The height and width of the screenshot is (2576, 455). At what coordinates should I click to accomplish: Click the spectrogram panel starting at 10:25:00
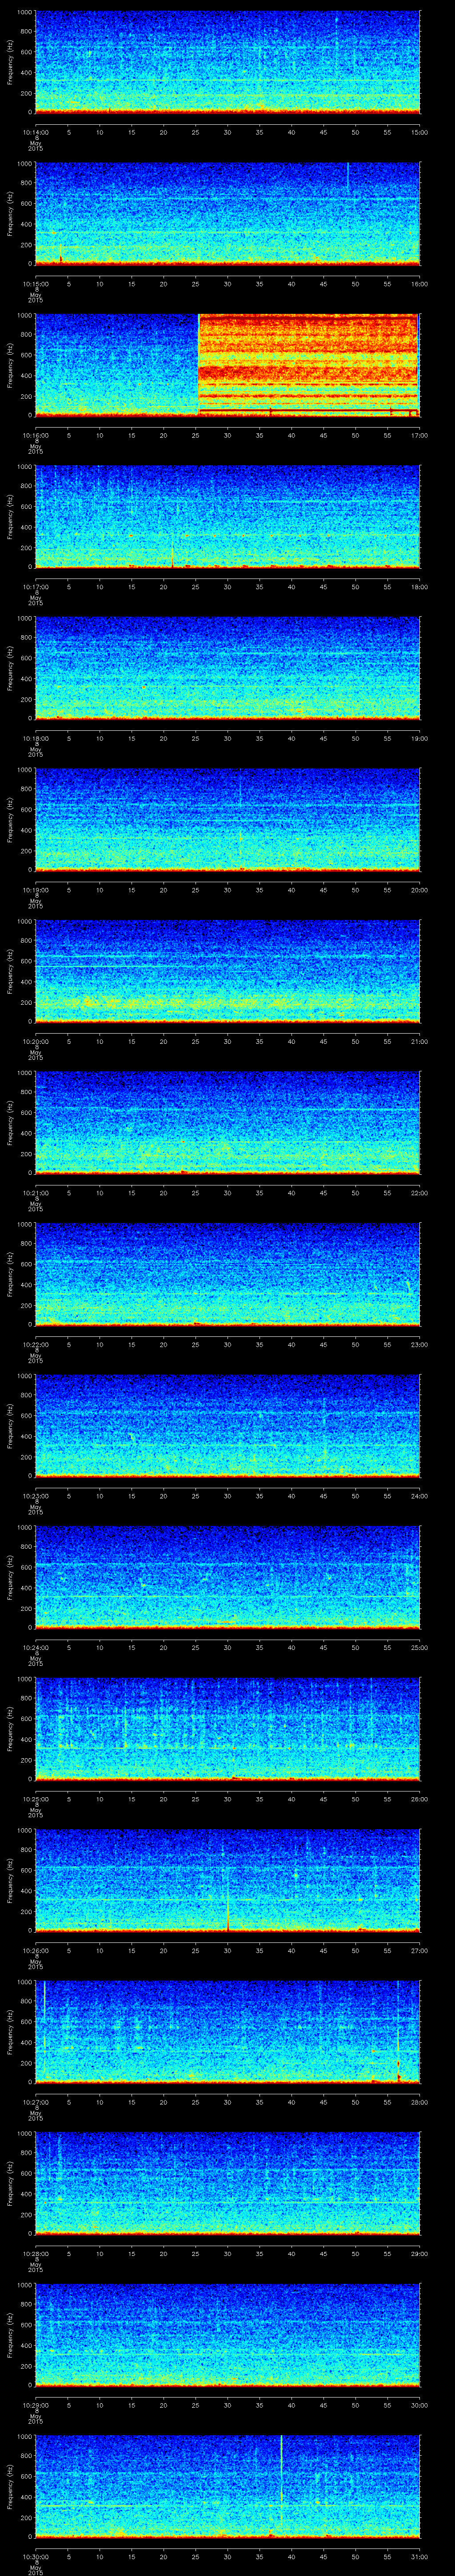click(x=227, y=1728)
